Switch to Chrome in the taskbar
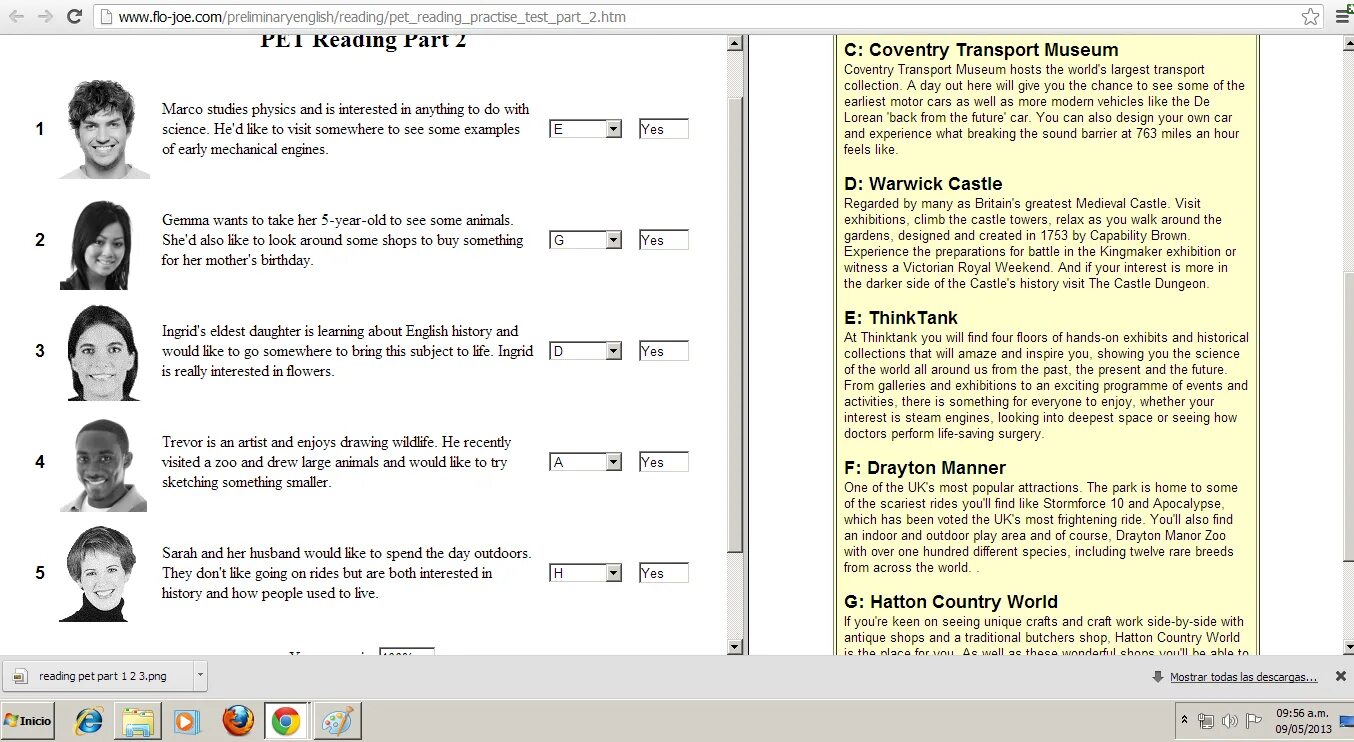 click(286, 720)
